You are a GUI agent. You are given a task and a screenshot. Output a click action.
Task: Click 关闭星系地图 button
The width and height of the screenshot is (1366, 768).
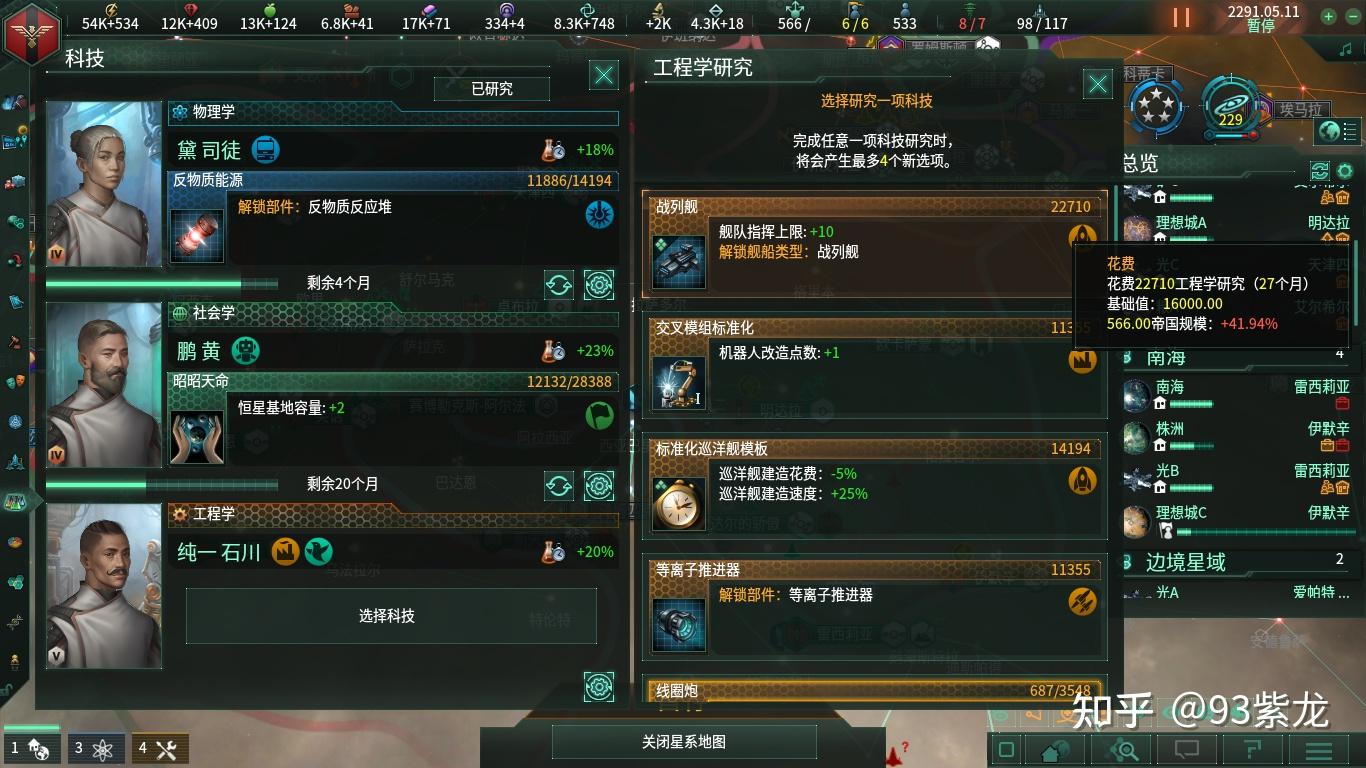point(684,742)
